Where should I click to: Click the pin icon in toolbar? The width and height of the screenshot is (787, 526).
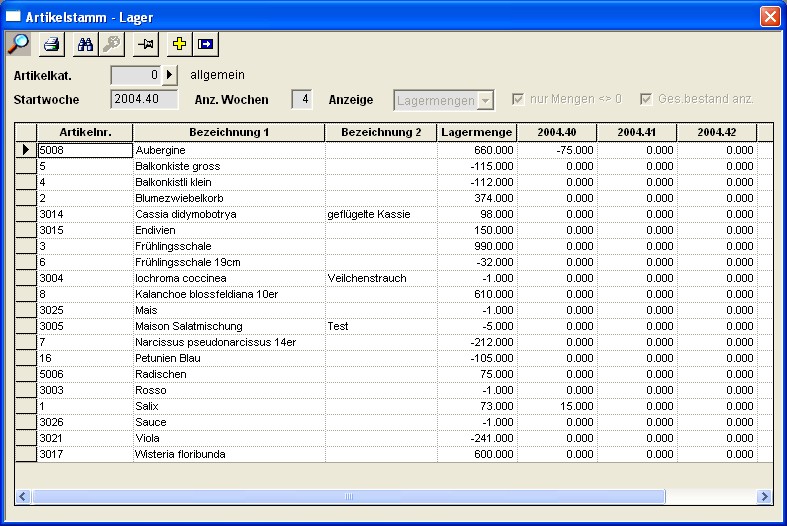(x=146, y=44)
